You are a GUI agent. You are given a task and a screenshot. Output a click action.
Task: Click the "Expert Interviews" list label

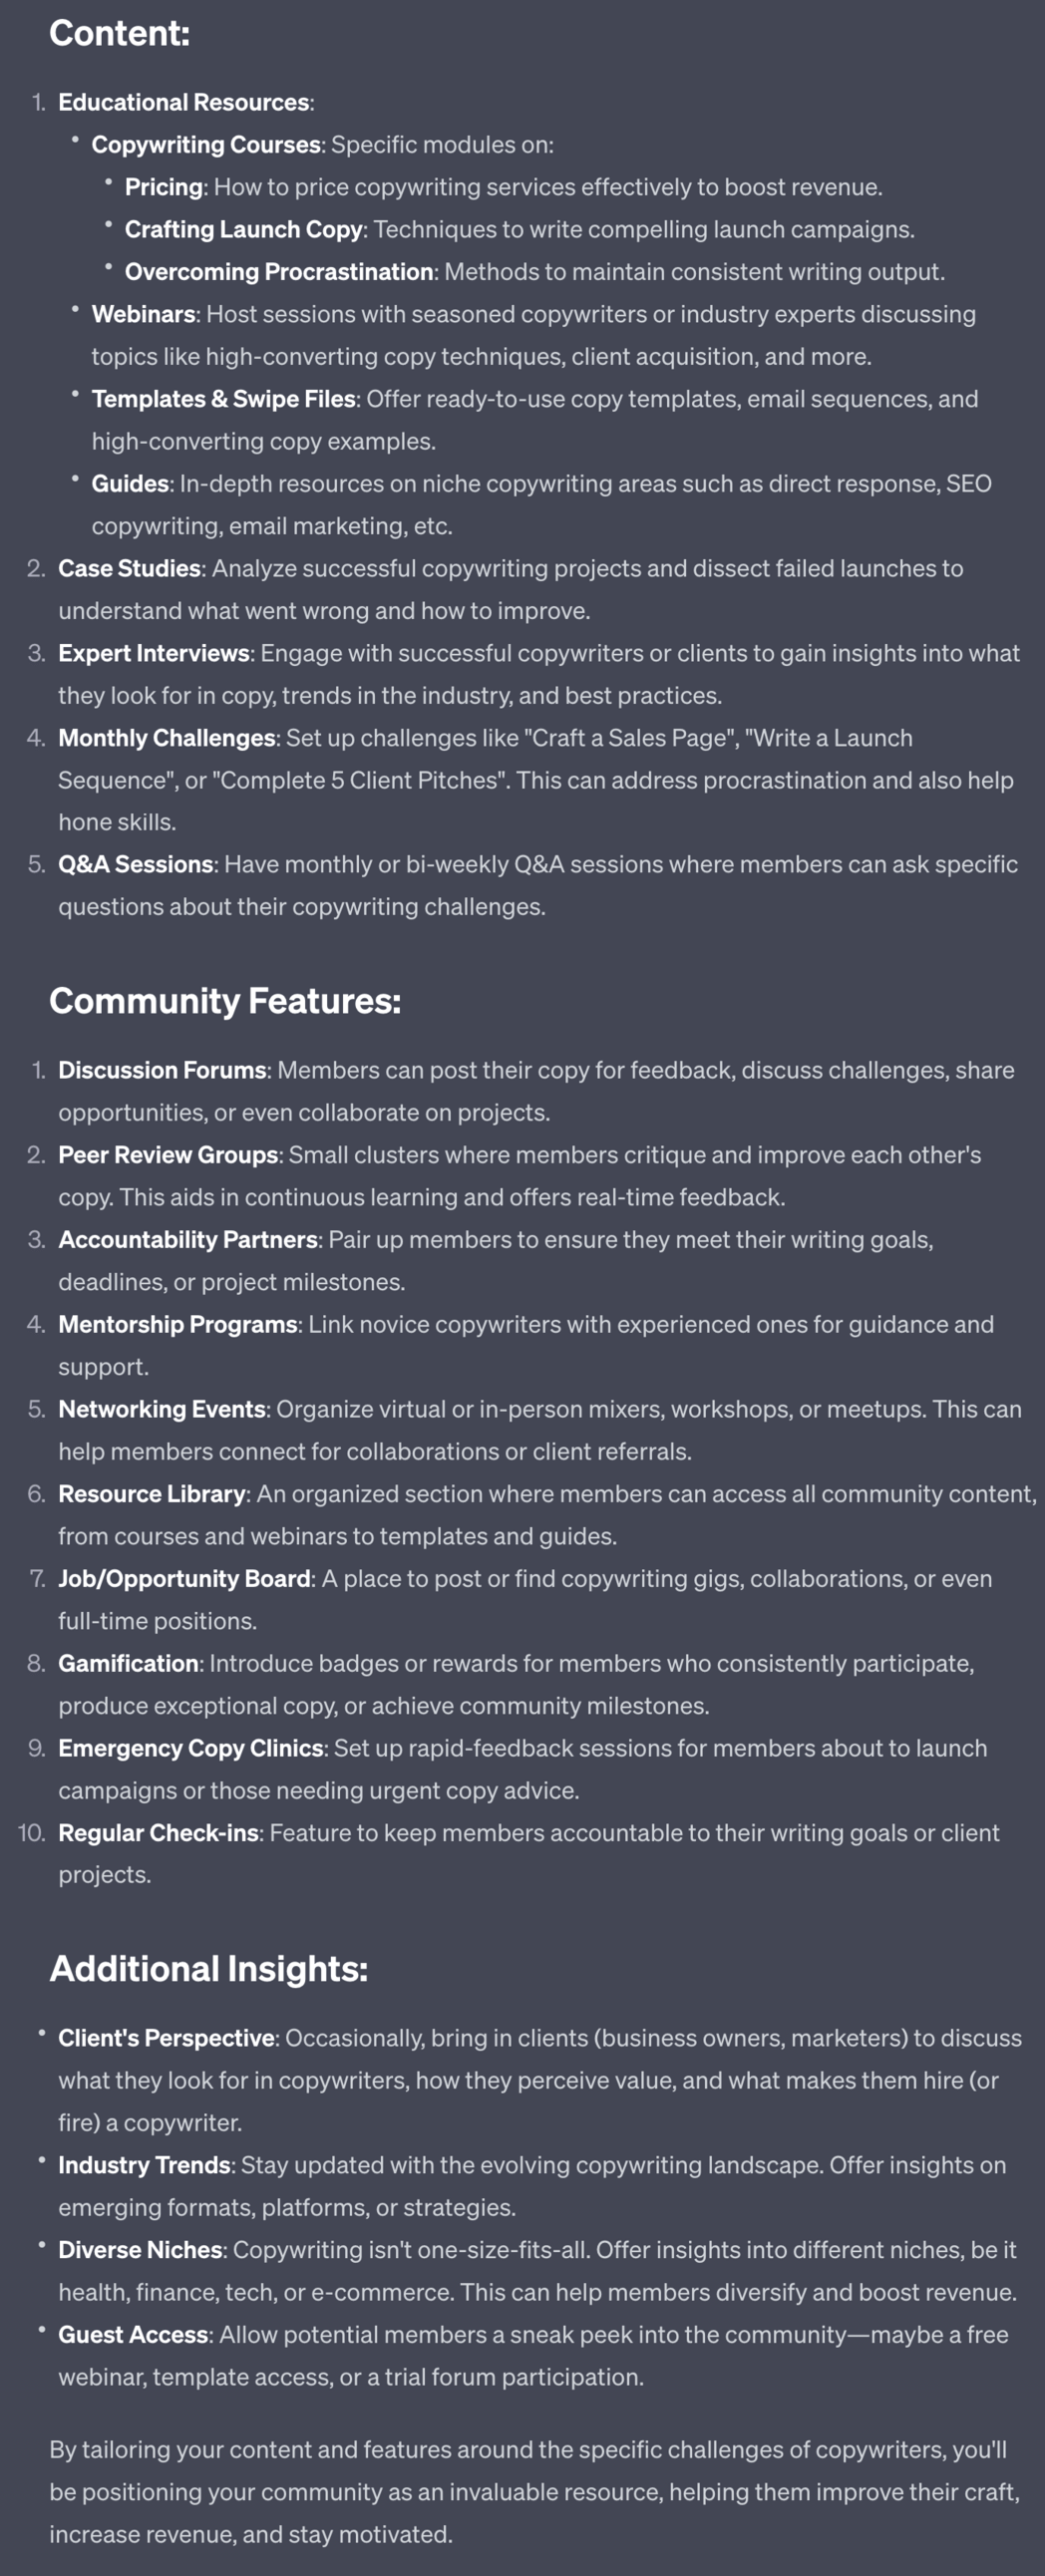pyautogui.click(x=153, y=653)
